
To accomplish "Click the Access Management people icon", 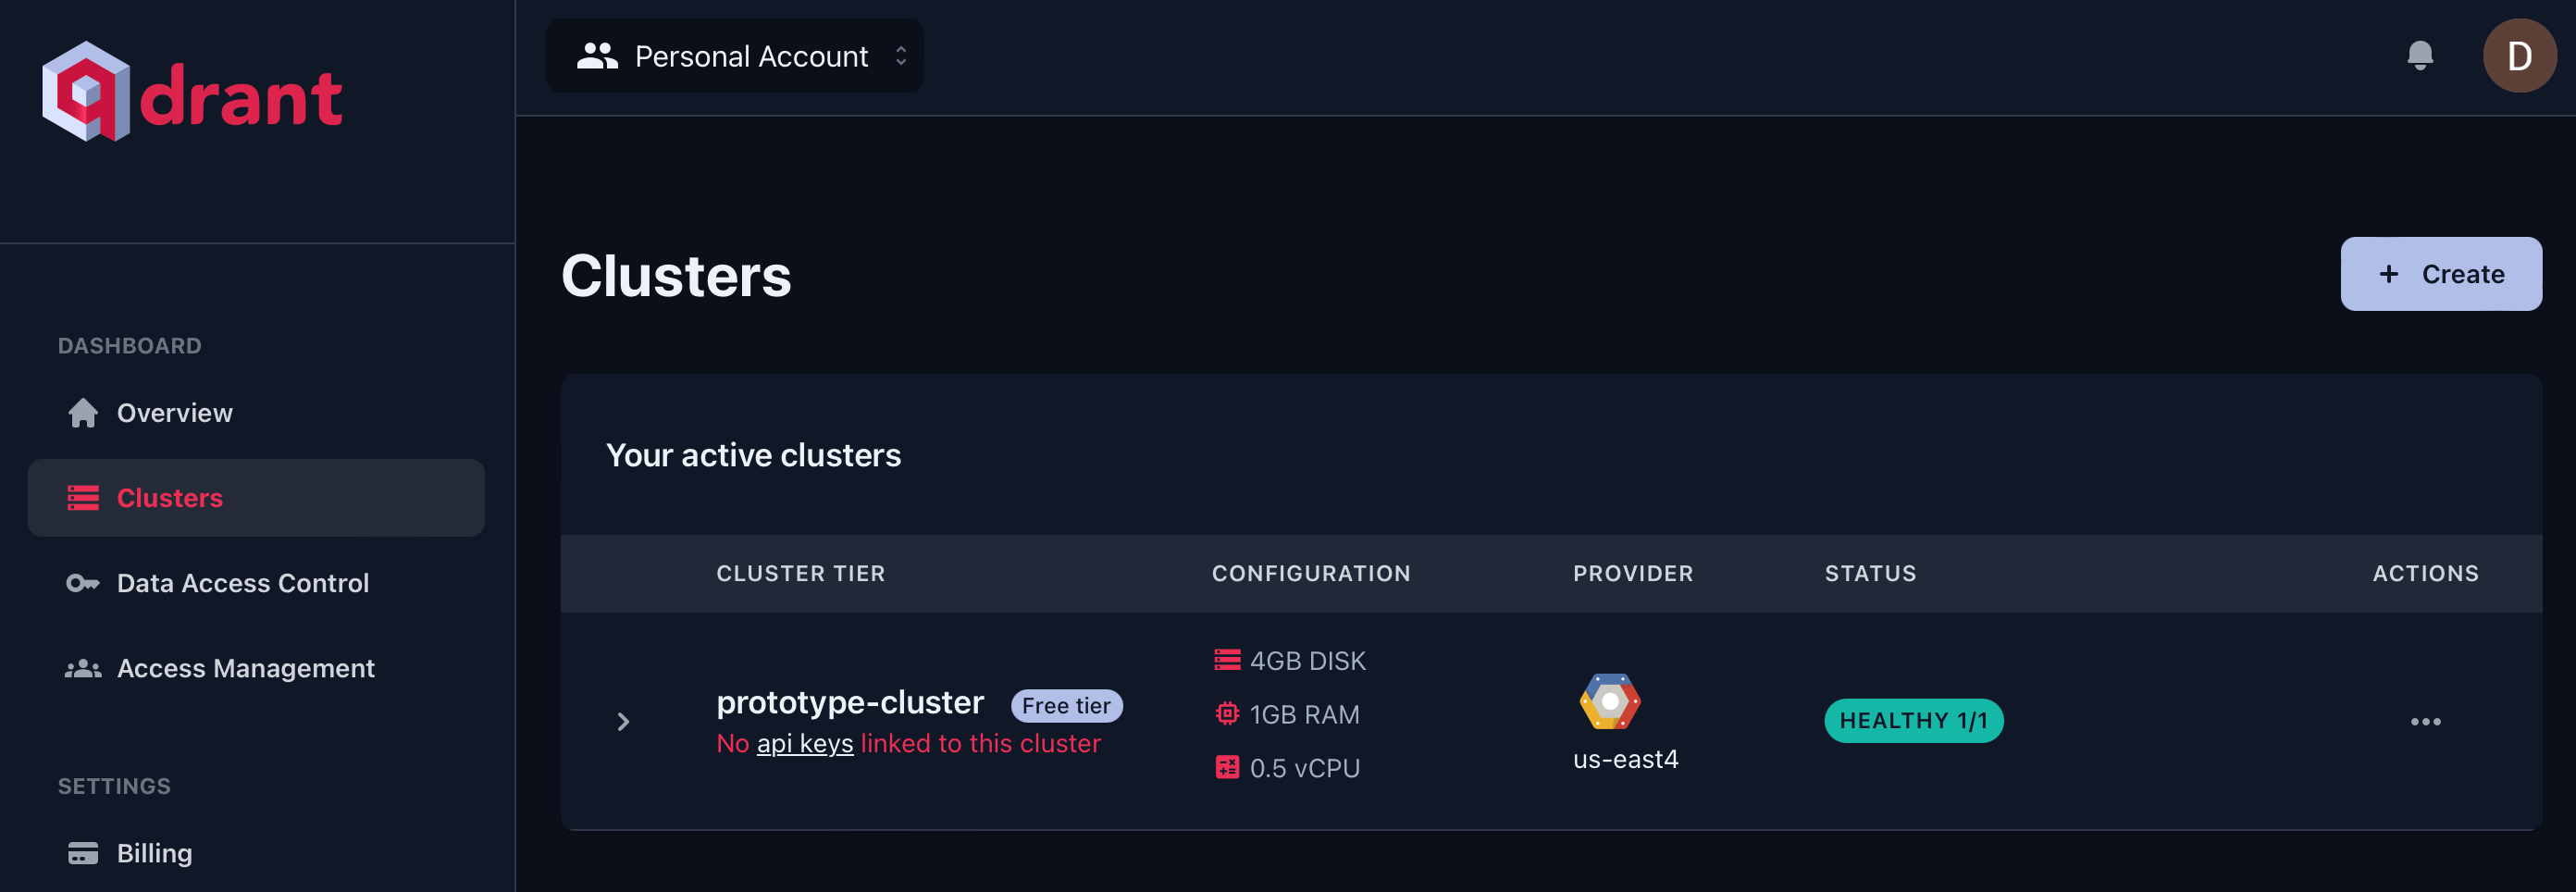I will pyautogui.click(x=83, y=668).
